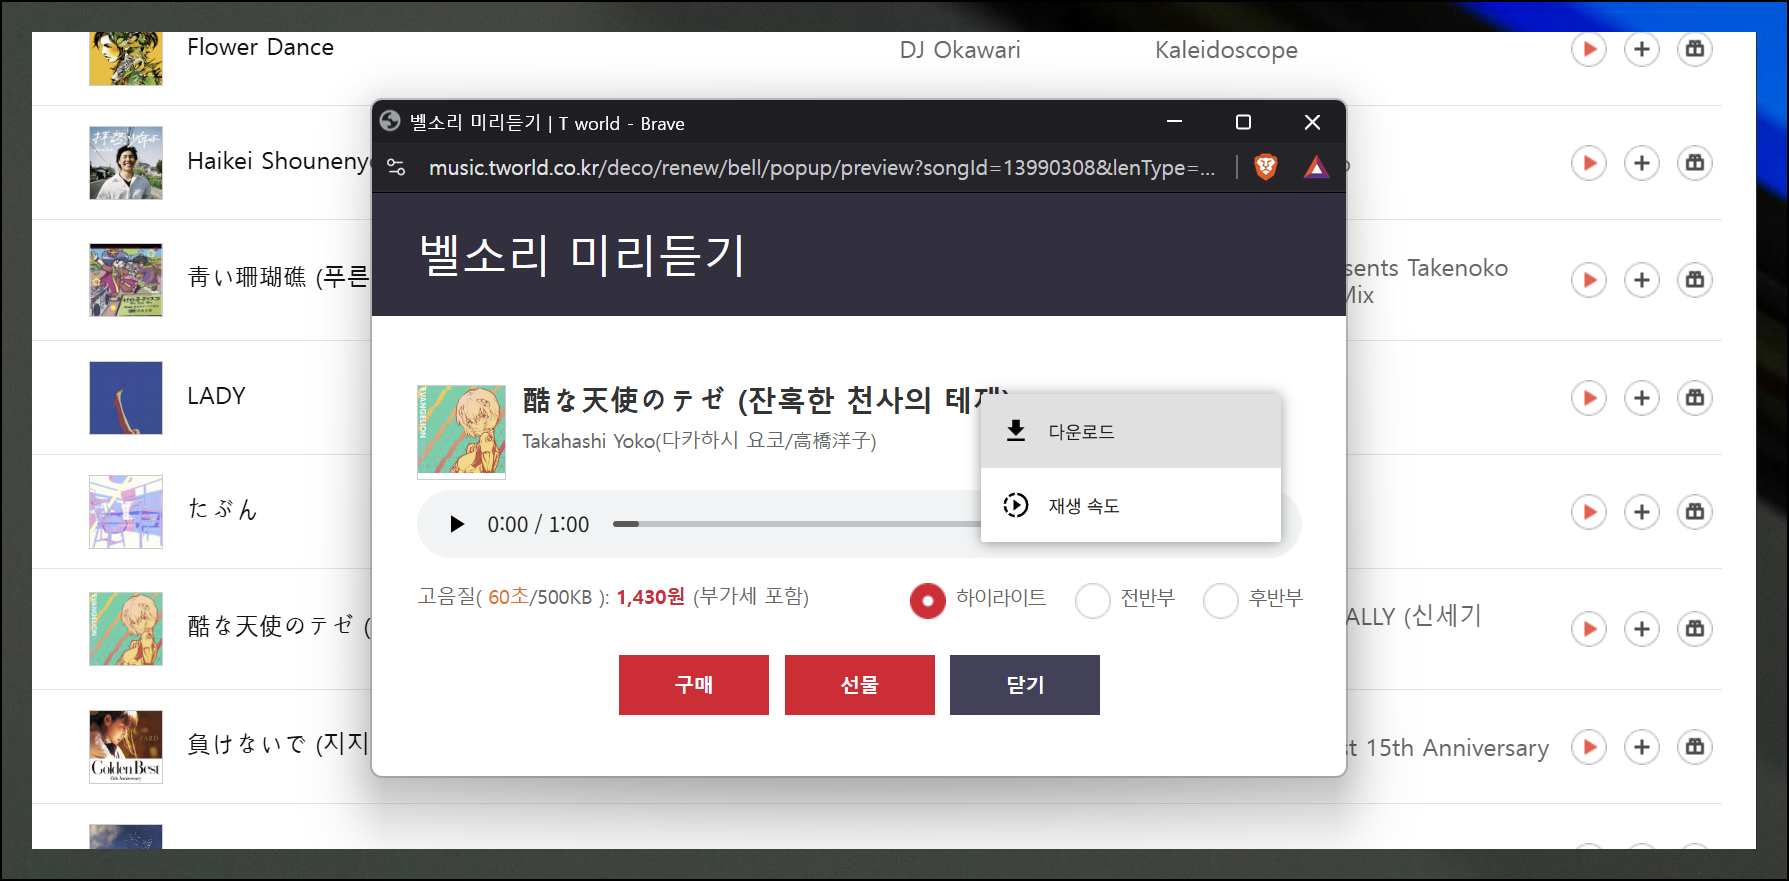
Task: Play the たぶん row preview
Action: point(1588,512)
